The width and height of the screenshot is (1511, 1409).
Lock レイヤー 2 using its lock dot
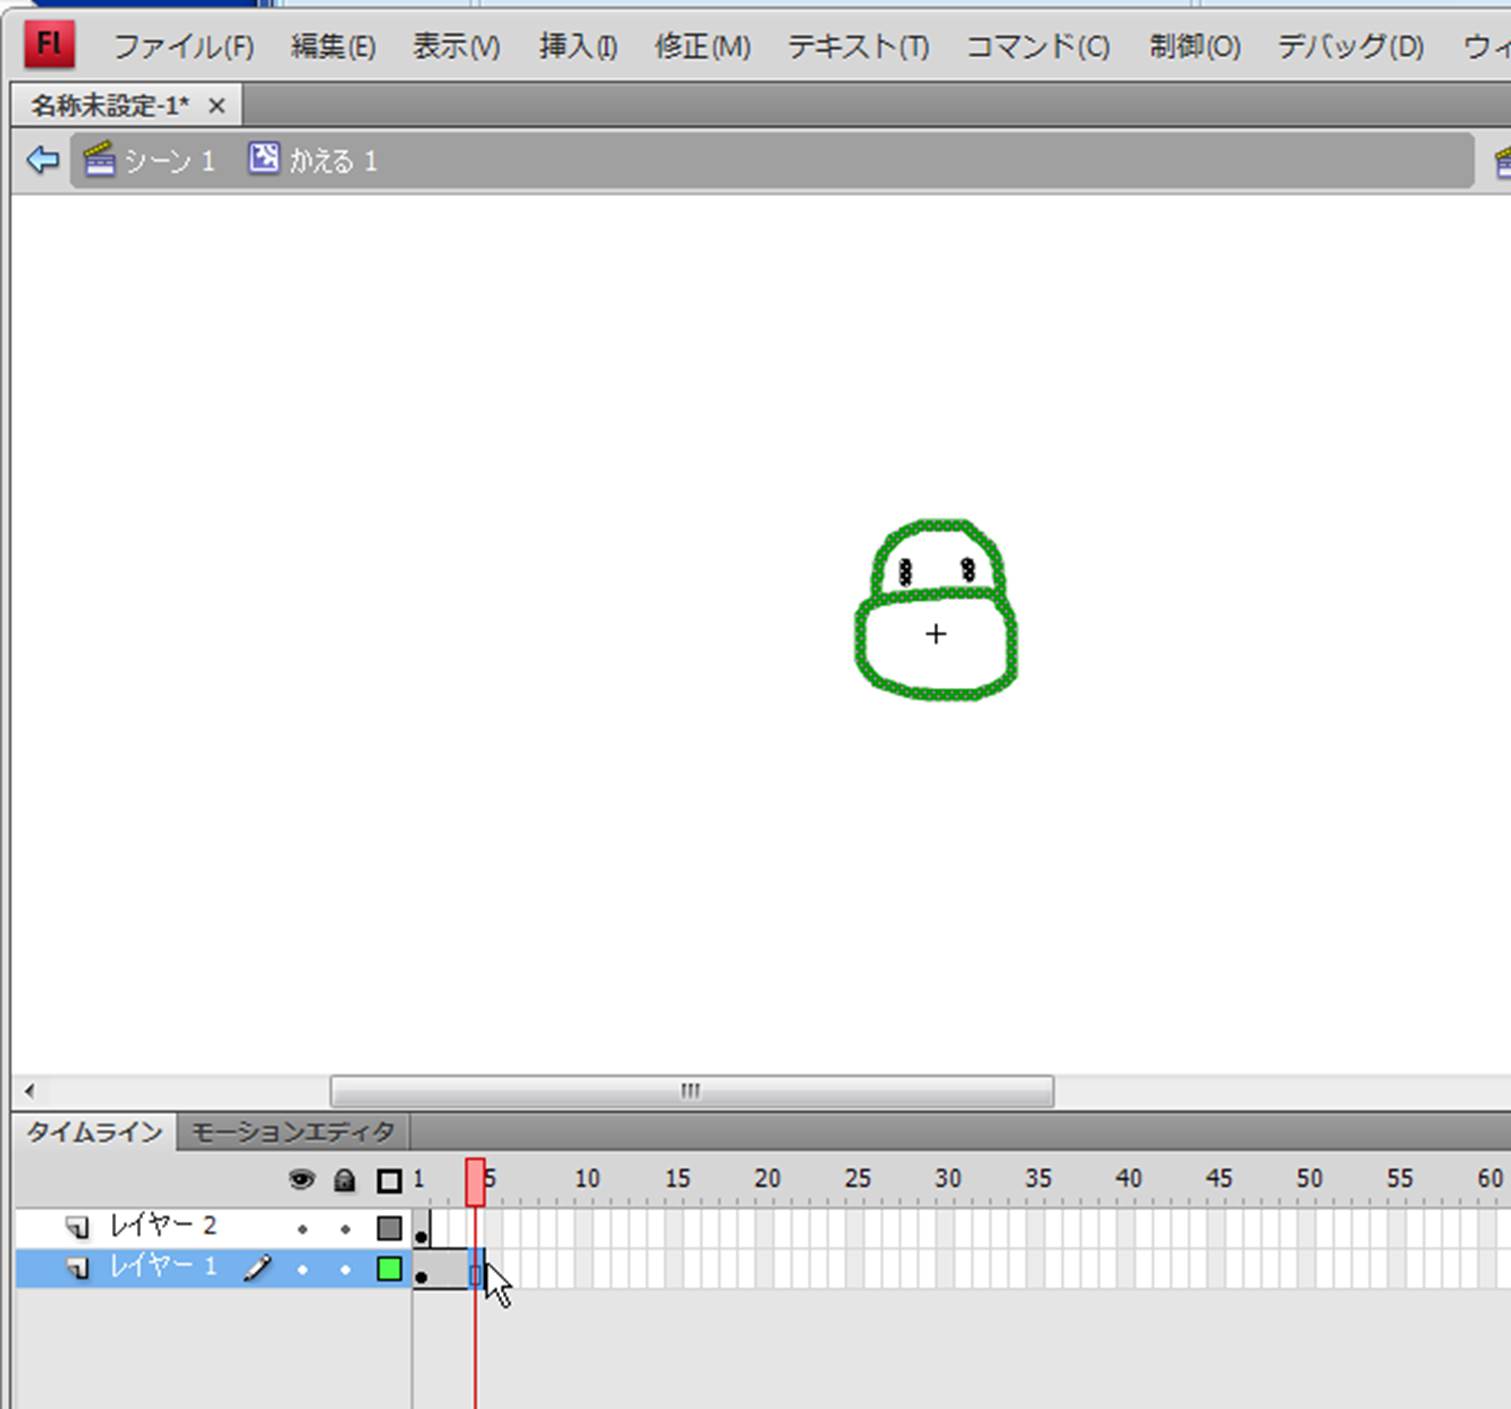tap(345, 1229)
